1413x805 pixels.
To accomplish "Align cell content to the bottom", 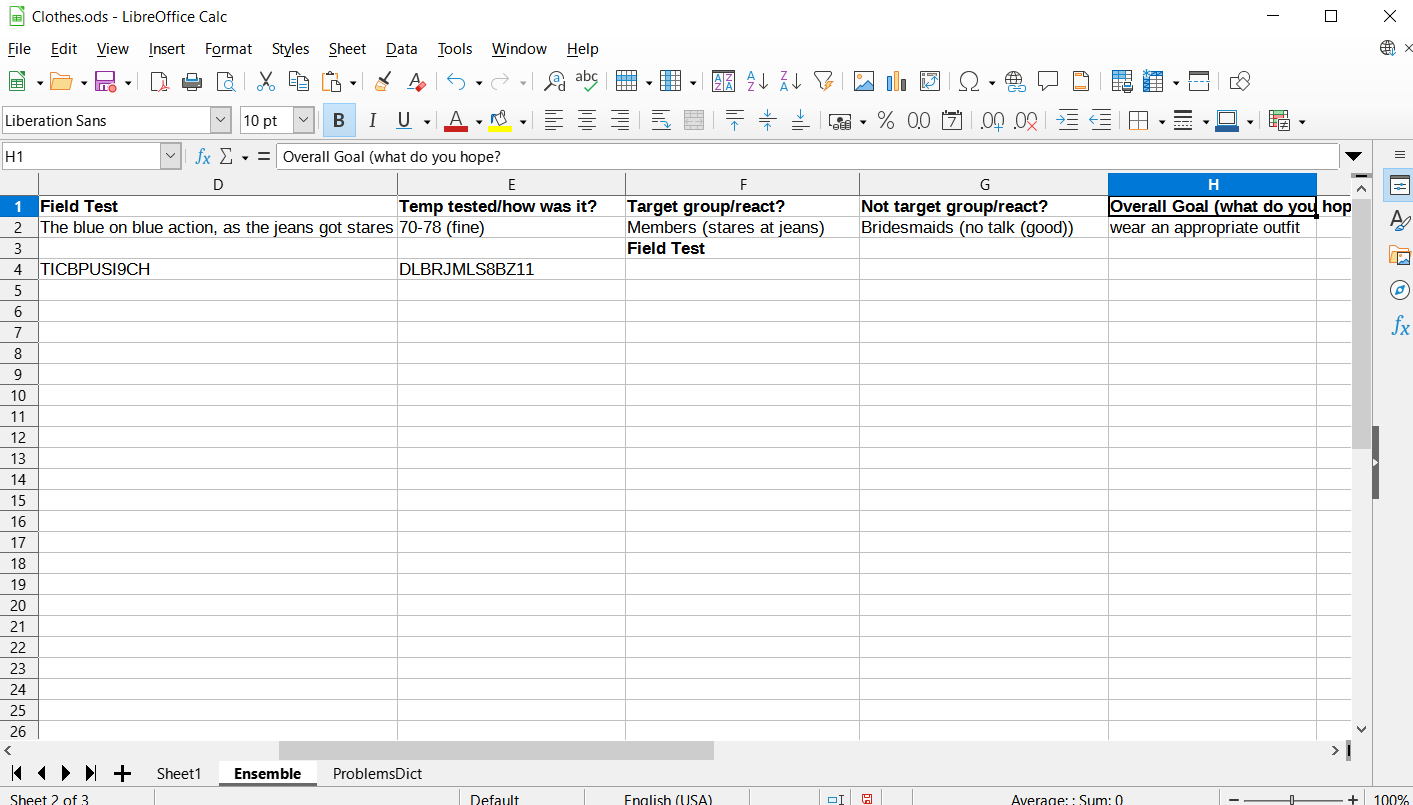I will coord(800,121).
